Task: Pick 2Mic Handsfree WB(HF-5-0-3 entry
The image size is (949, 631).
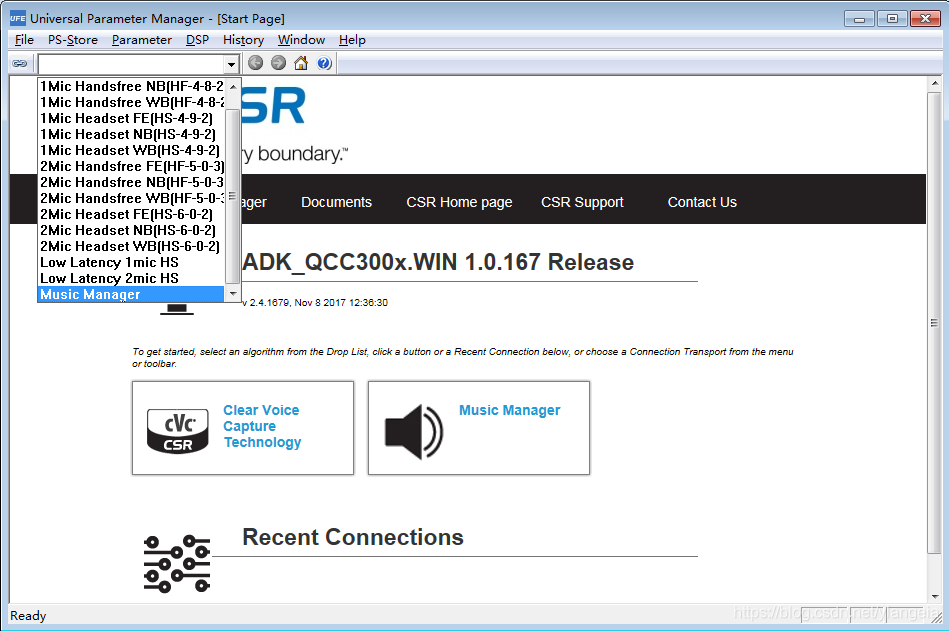Action: [131, 198]
